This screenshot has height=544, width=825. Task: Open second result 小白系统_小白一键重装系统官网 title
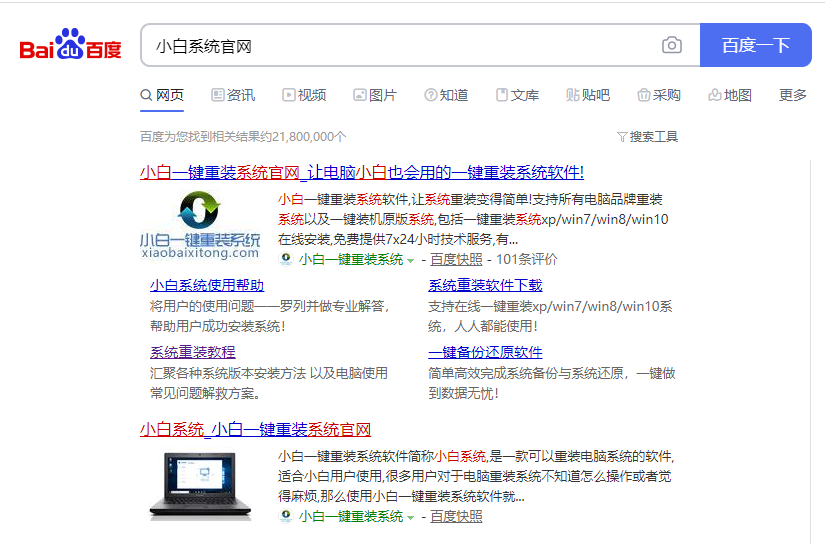(255, 429)
